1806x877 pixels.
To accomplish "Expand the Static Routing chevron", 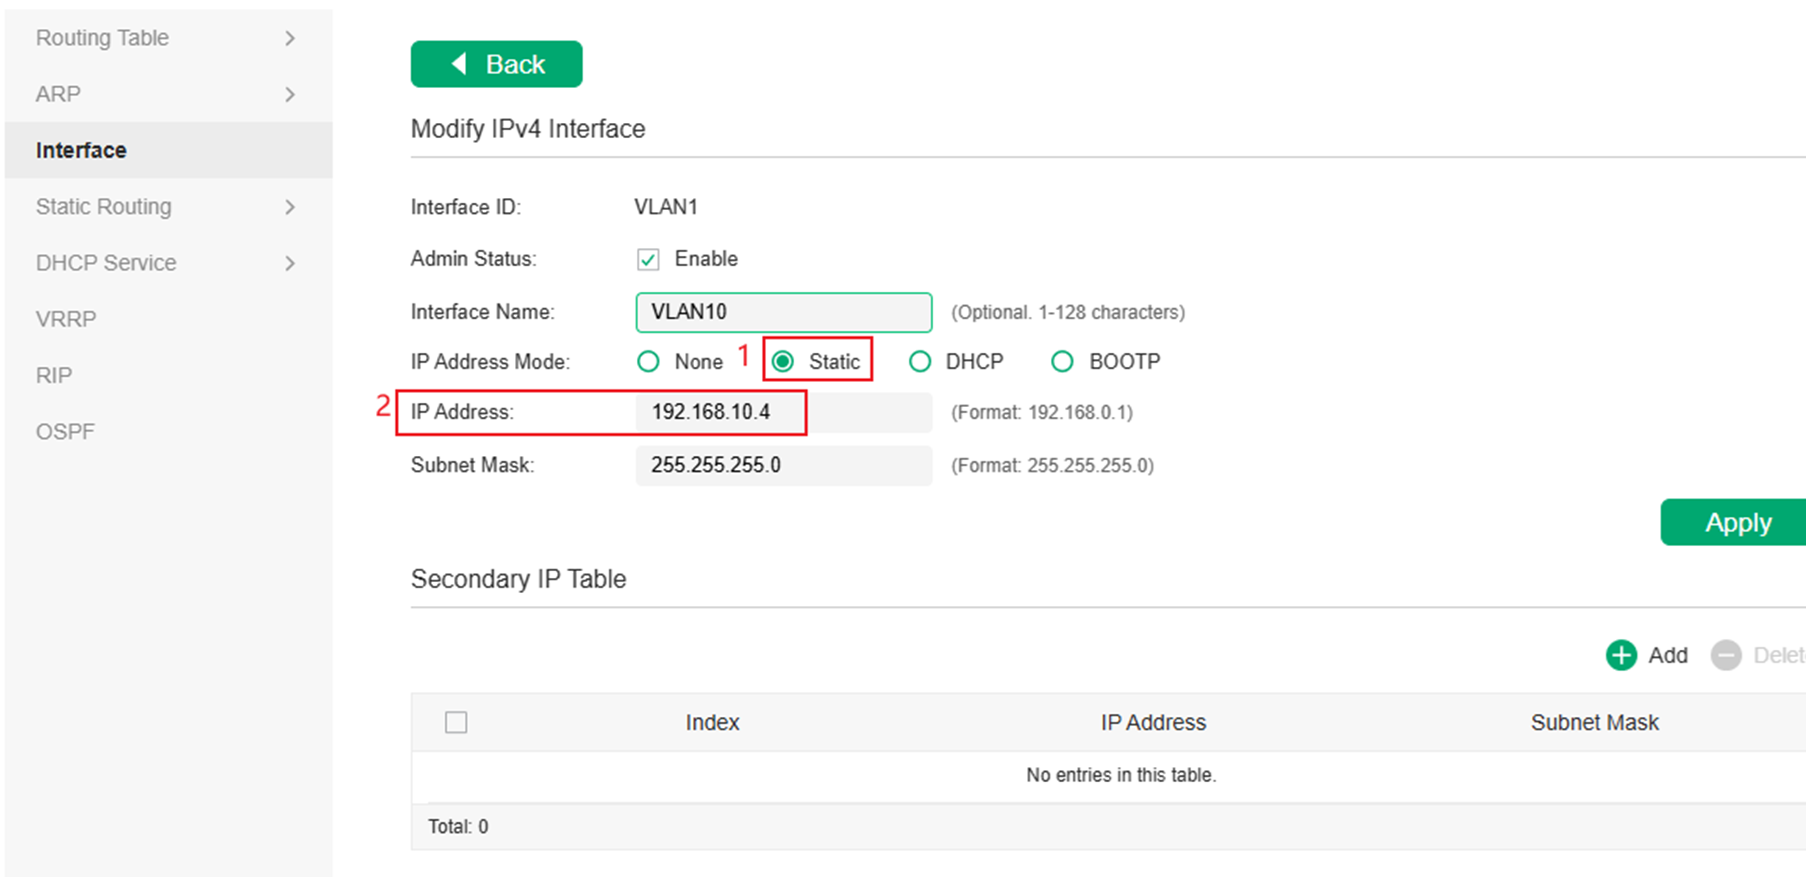I will click(x=290, y=207).
